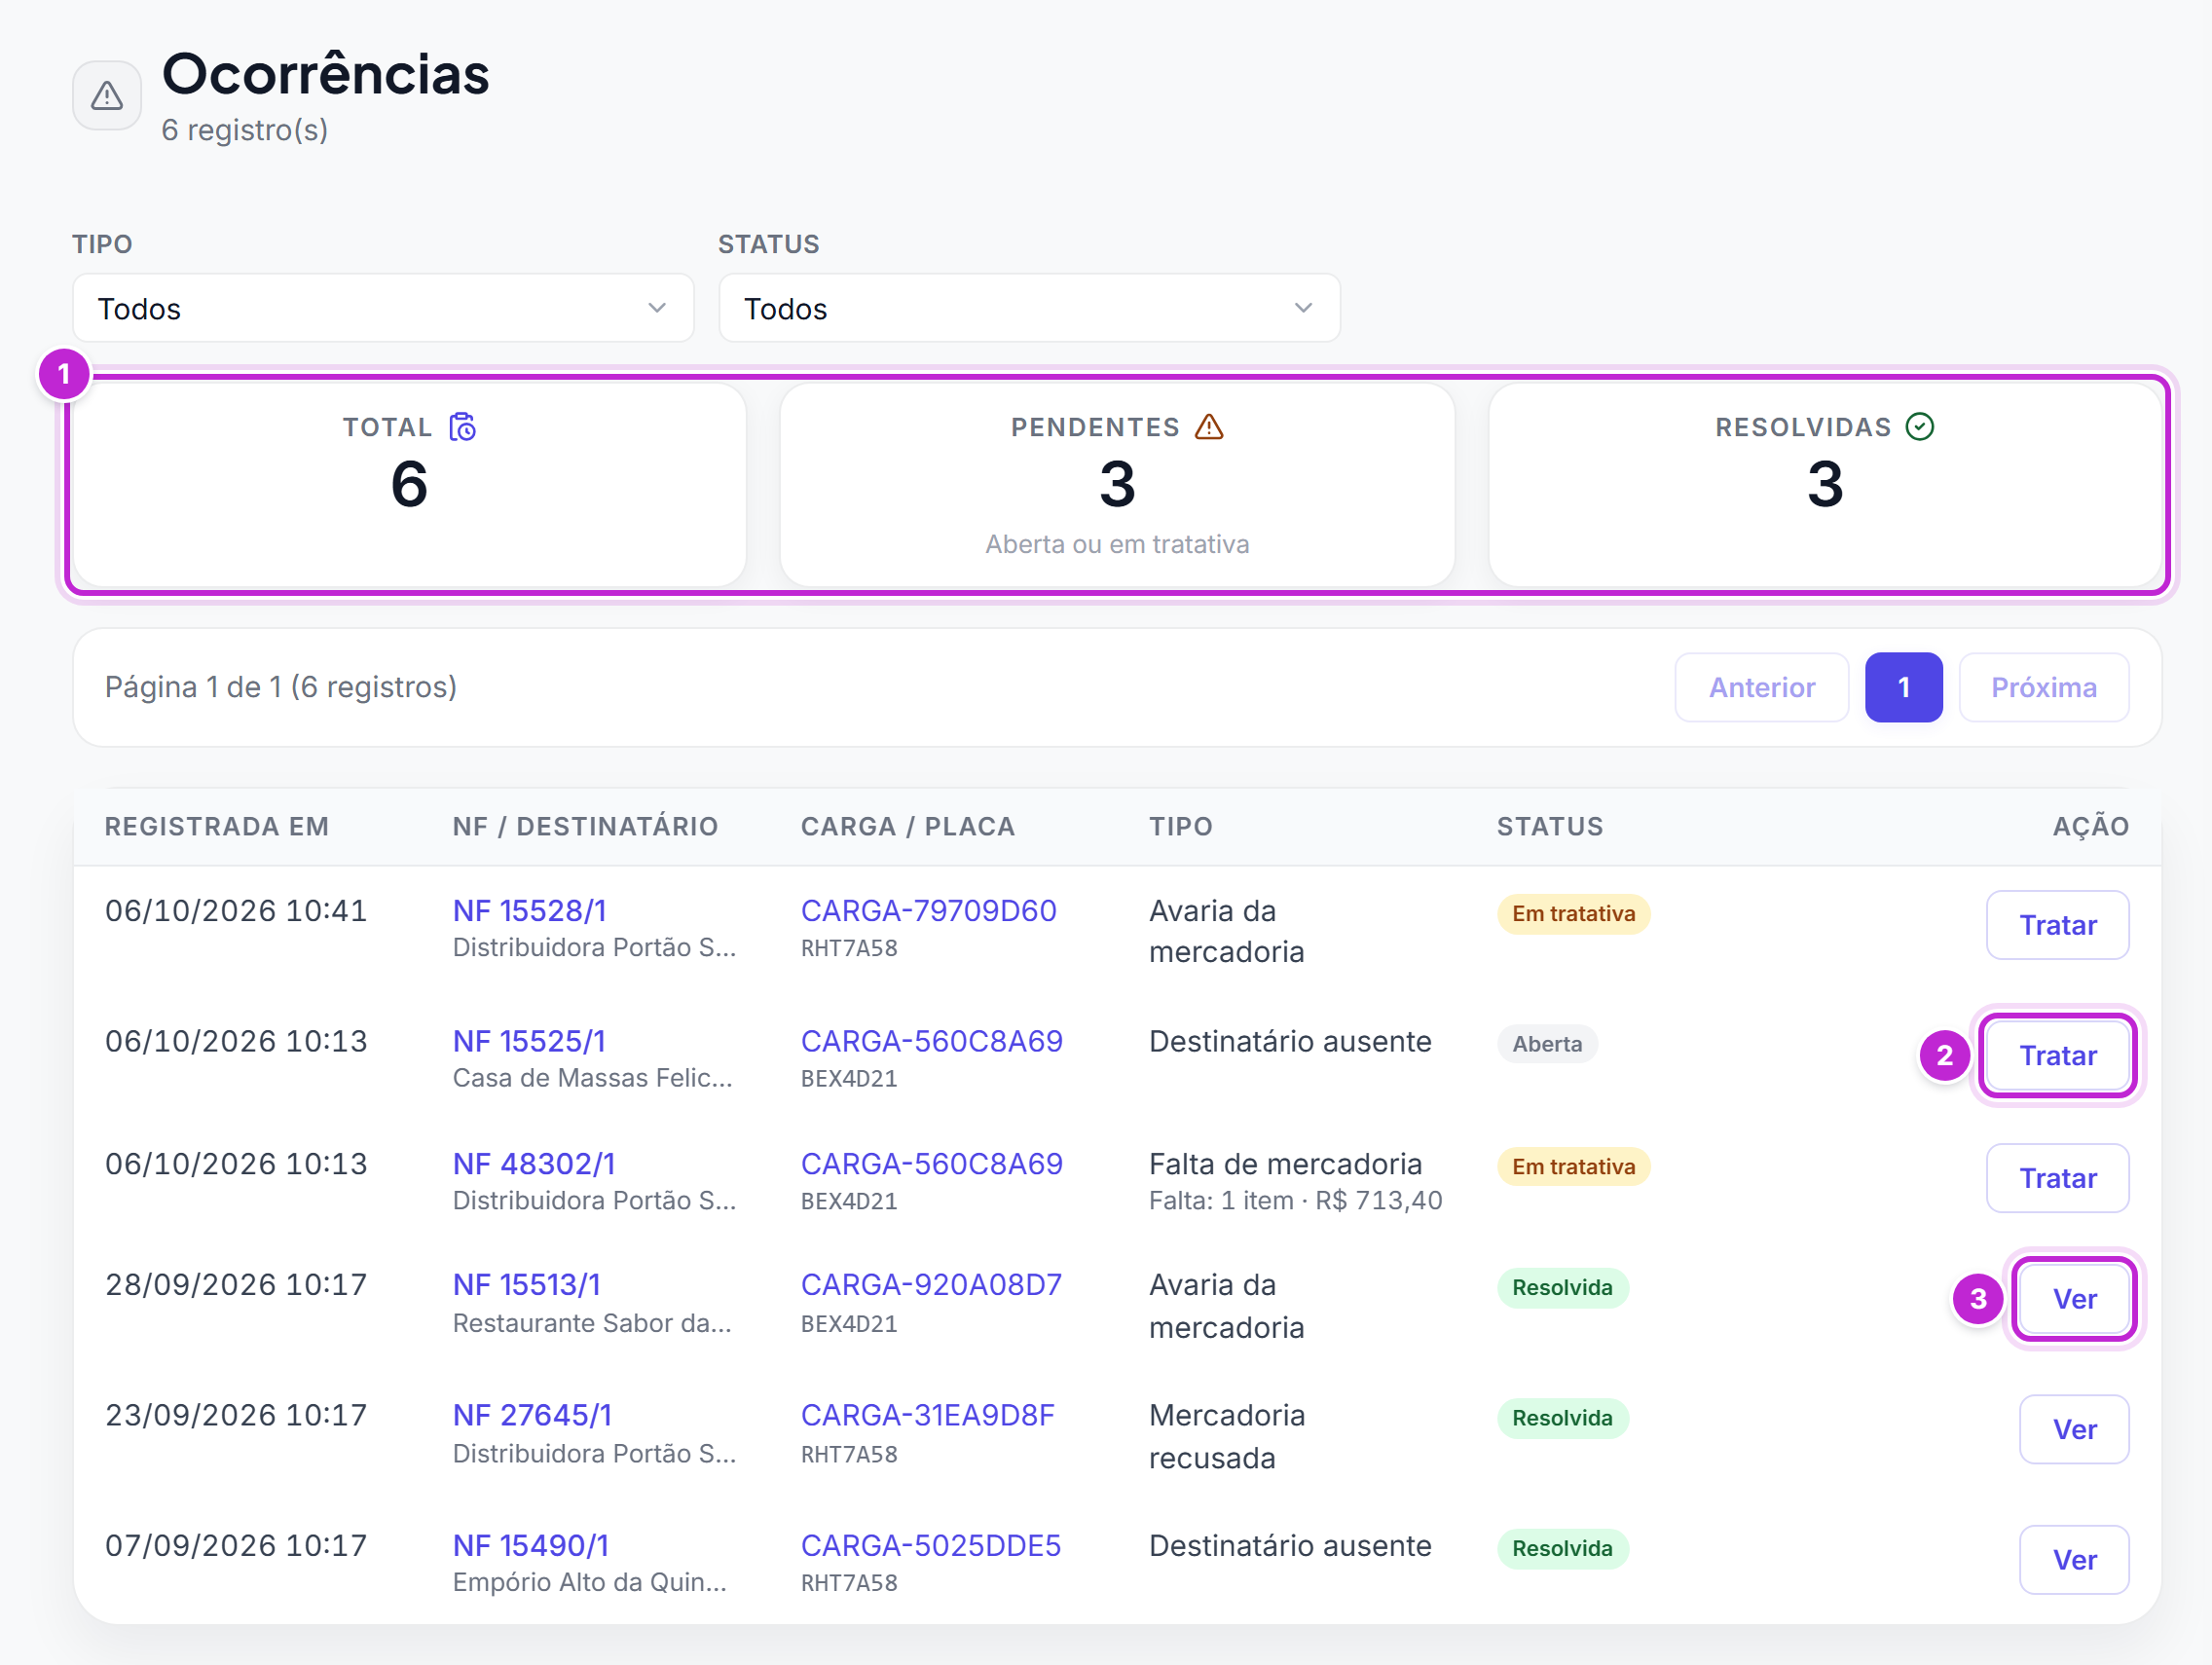
Task: Click the 'Página 1 de 1 (6 registros)' text
Action: tap(281, 687)
